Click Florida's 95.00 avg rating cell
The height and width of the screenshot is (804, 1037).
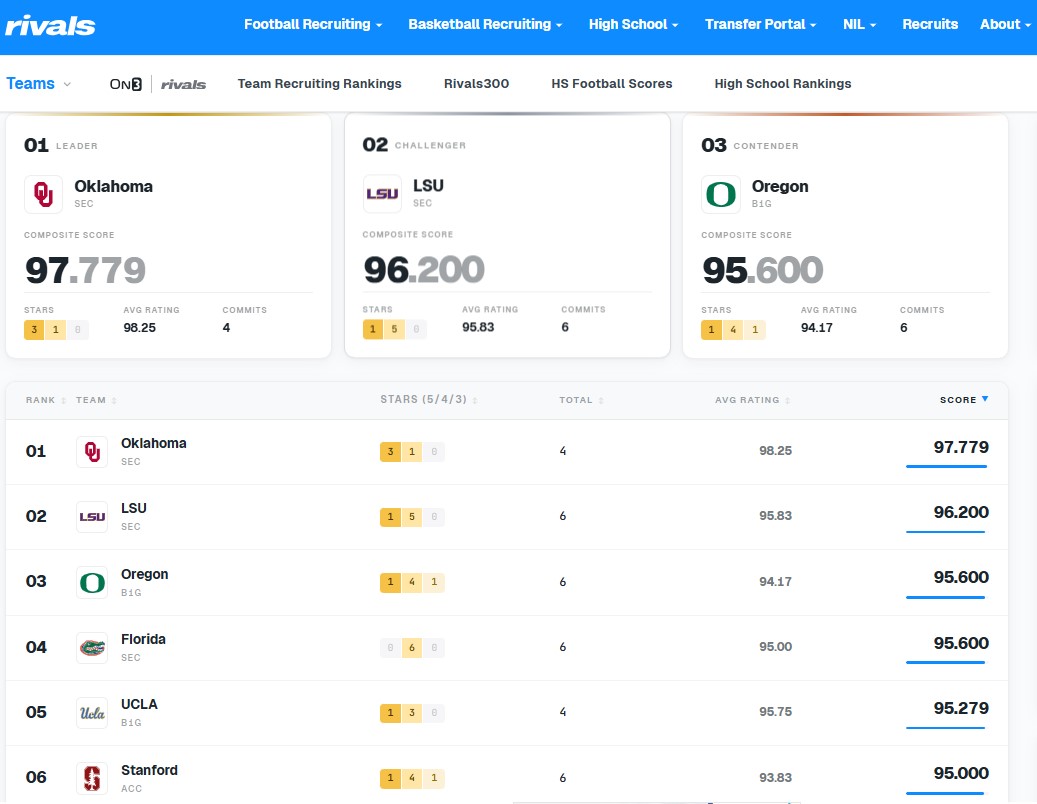point(775,647)
